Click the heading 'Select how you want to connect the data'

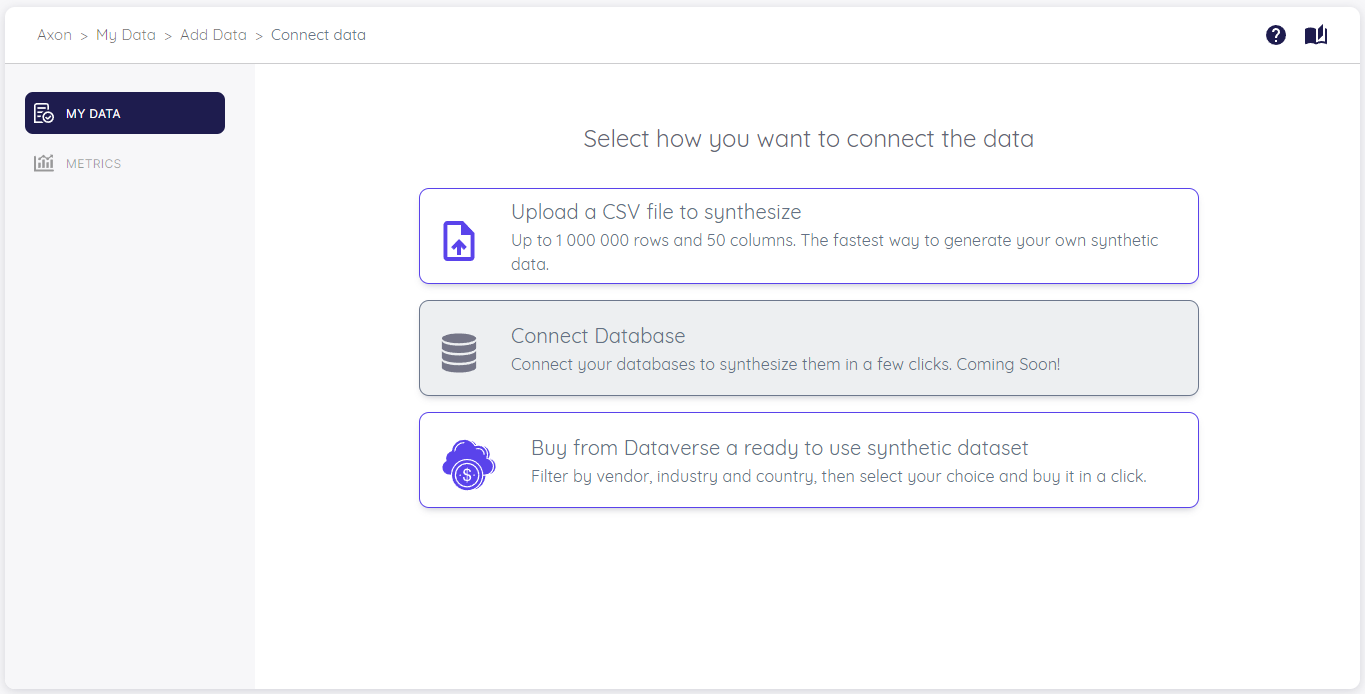[808, 139]
